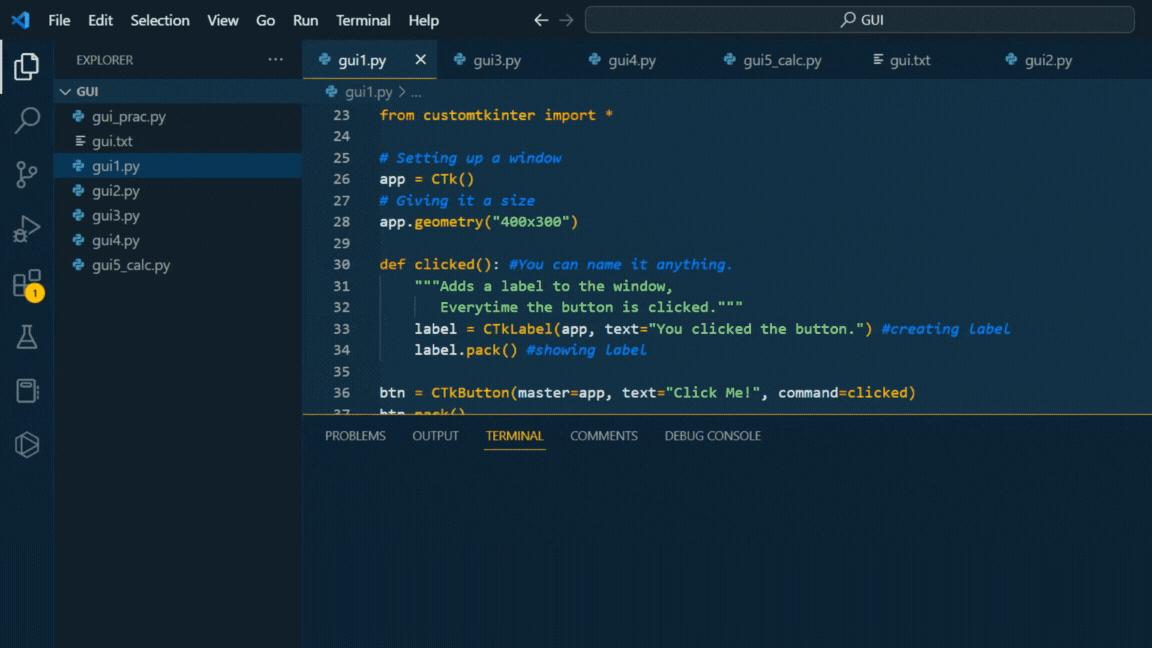Click the navigate forward arrow
Viewport: 1152px width, 648px height.
pos(565,19)
